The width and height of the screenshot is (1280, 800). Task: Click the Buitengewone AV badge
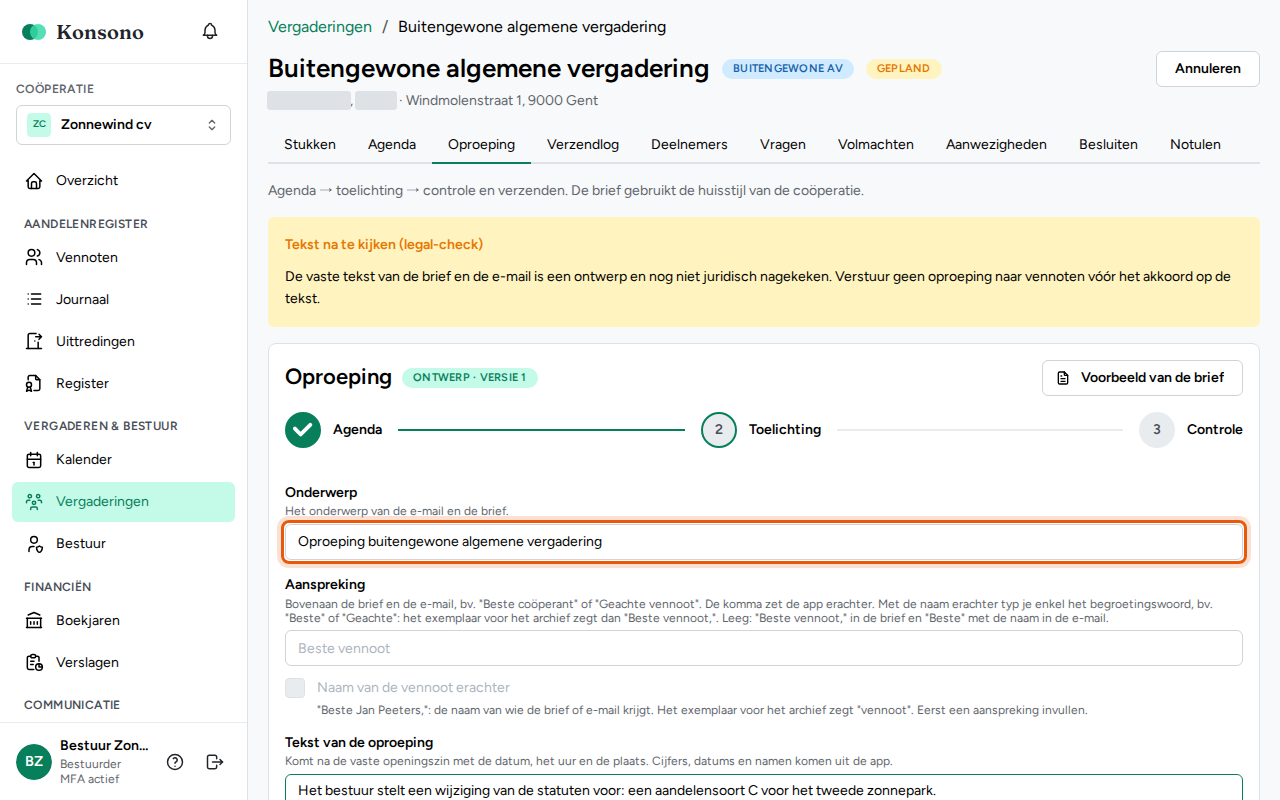tap(788, 69)
